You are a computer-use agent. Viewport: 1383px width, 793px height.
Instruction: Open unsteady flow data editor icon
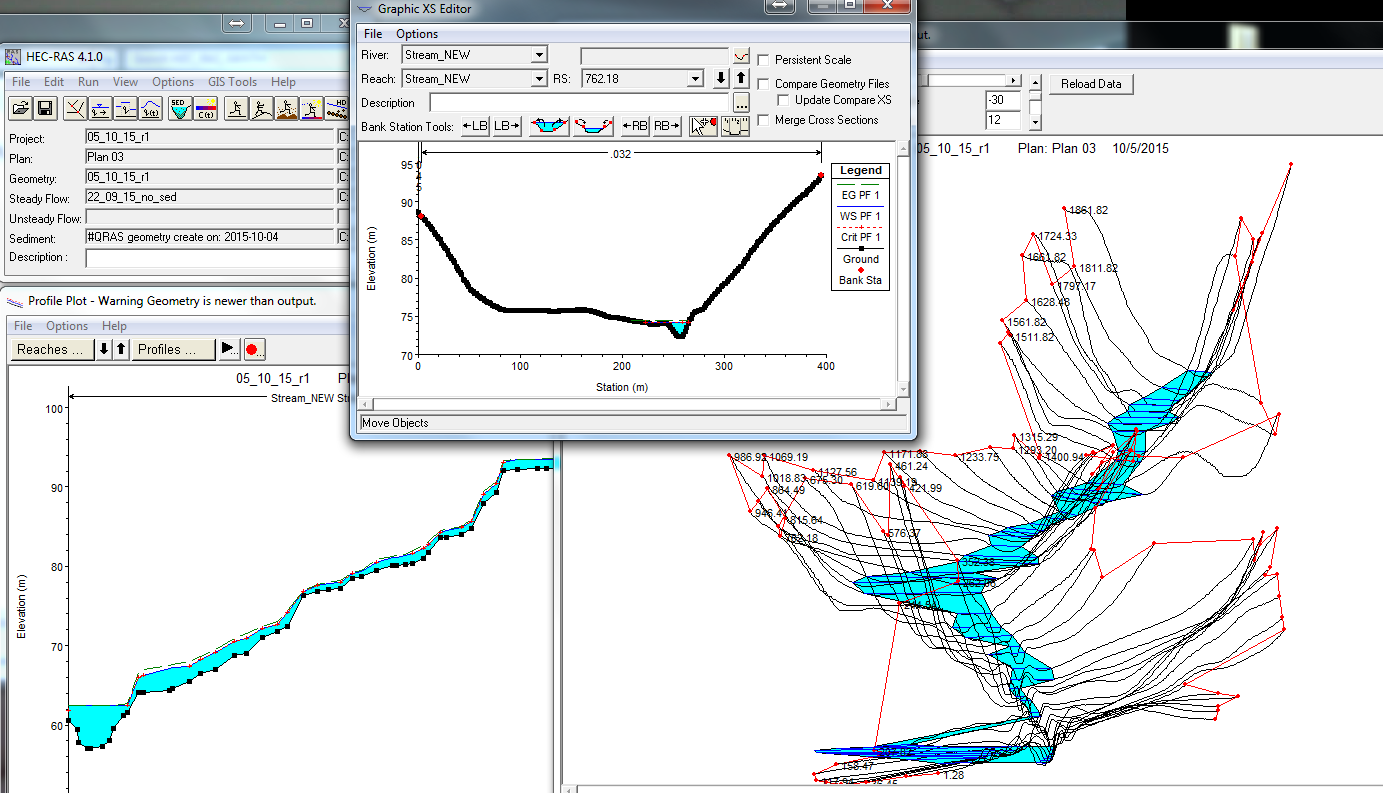tap(151, 108)
